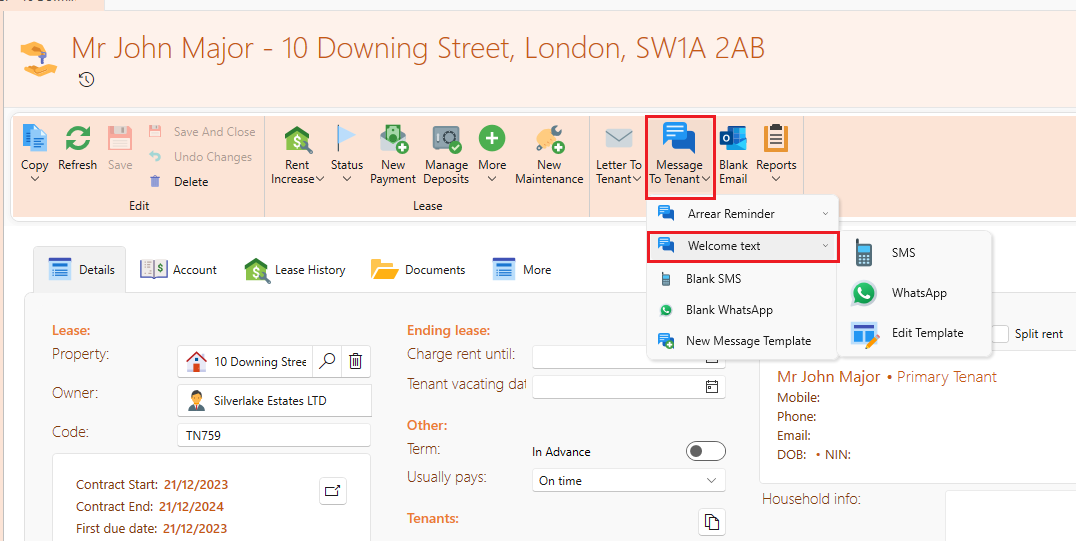Image resolution: width=1076 pixels, height=541 pixels.
Task: Click the Property field 10 Downing Street
Action: pyautogui.click(x=245, y=361)
